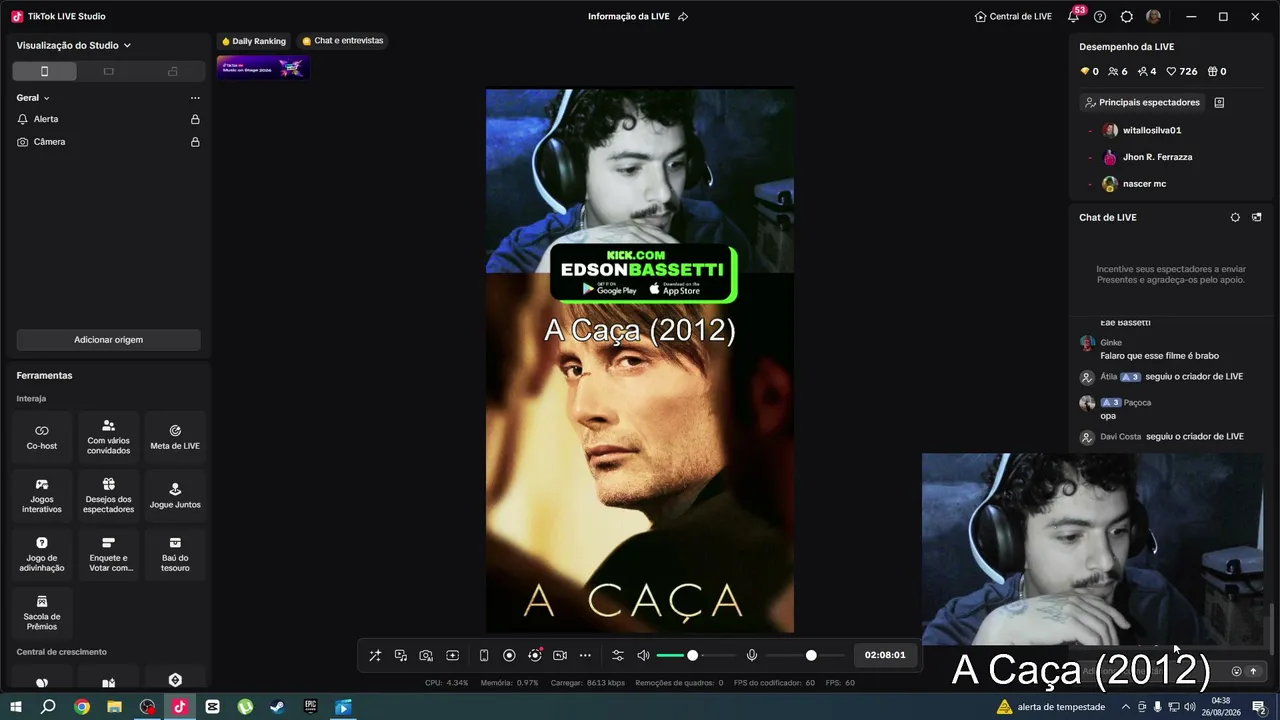The image size is (1280, 720).
Task: Open Google Chrome from the taskbar
Action: pos(82,707)
